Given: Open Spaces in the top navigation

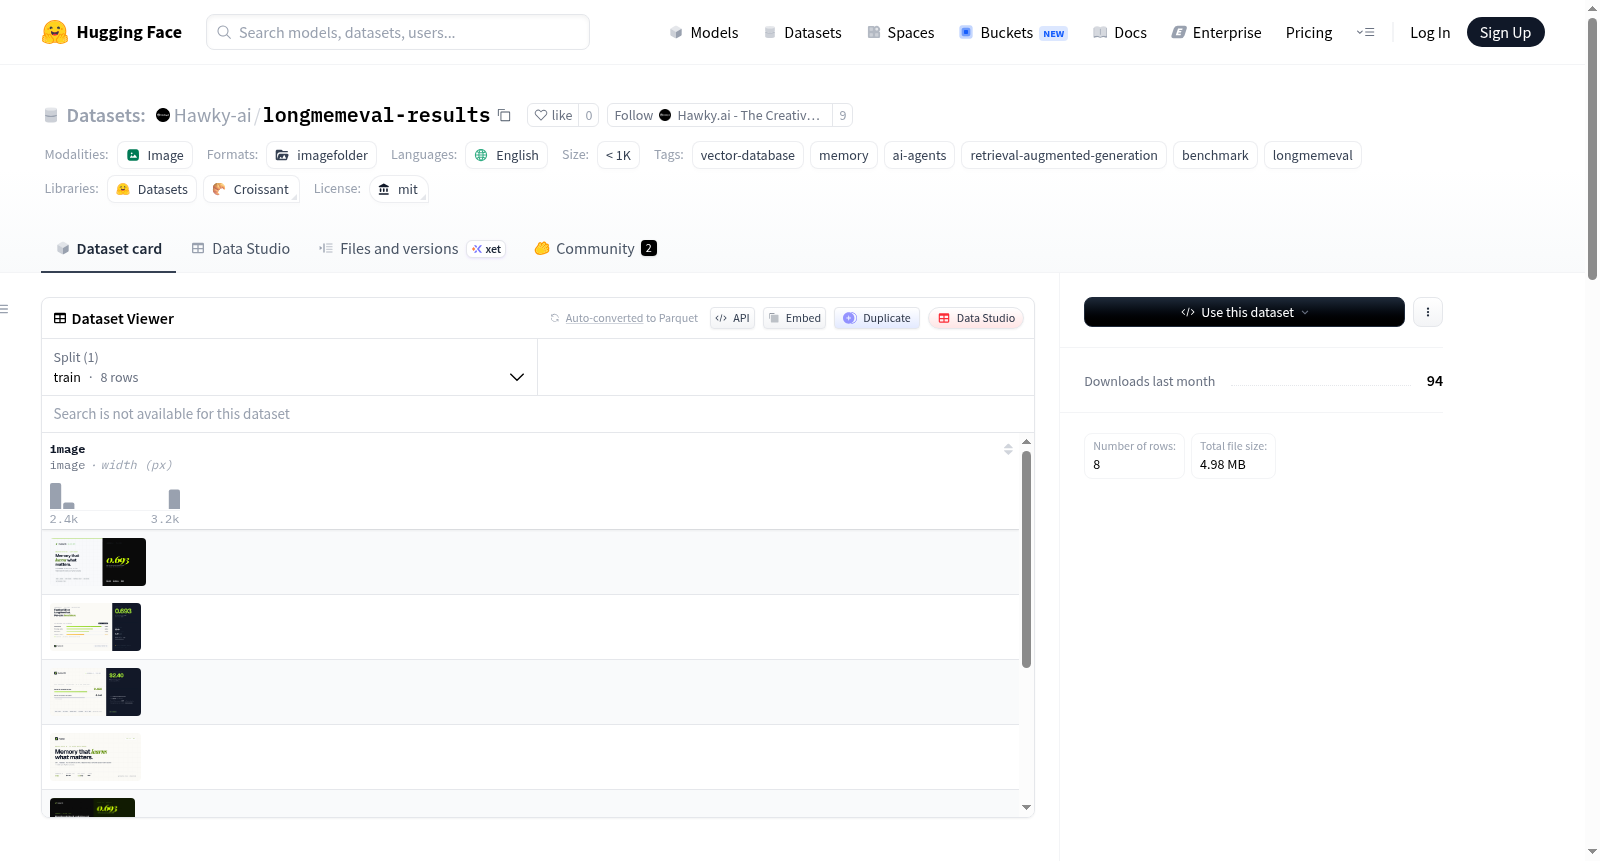Looking at the screenshot, I should (x=900, y=32).
